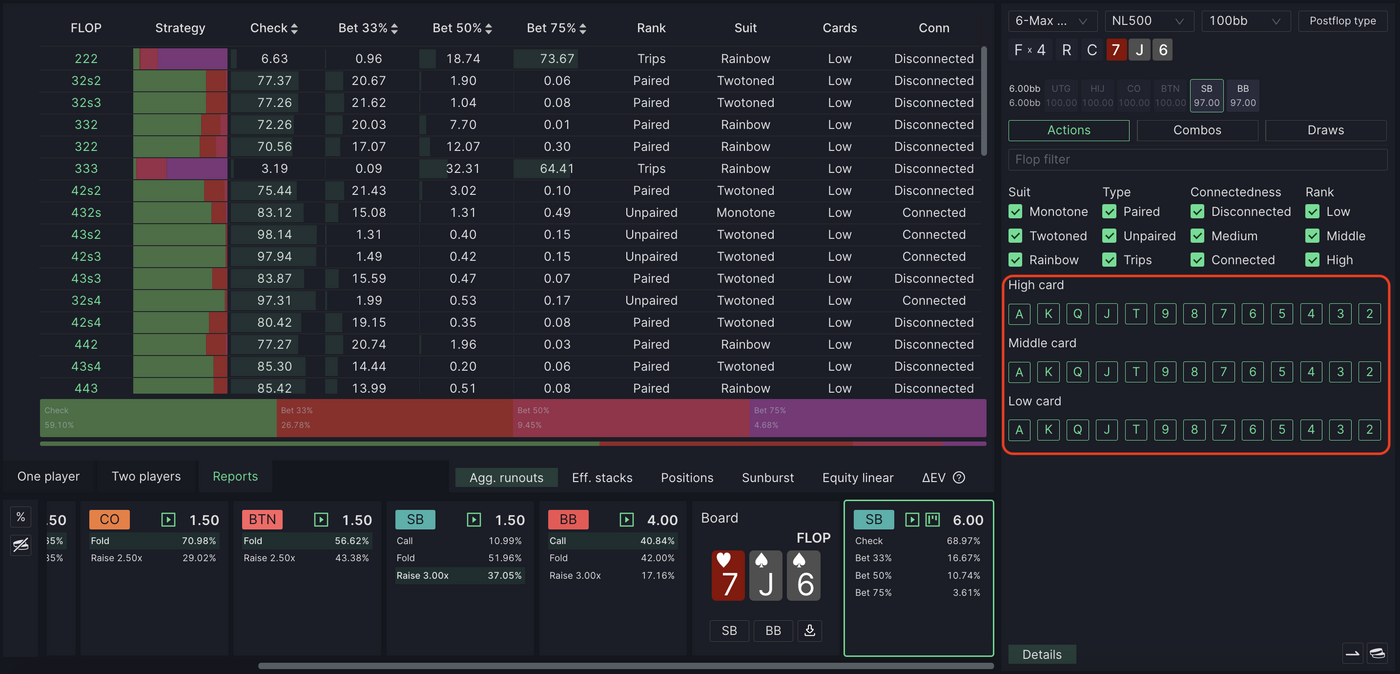Open the Sunburst tab

pos(768,478)
